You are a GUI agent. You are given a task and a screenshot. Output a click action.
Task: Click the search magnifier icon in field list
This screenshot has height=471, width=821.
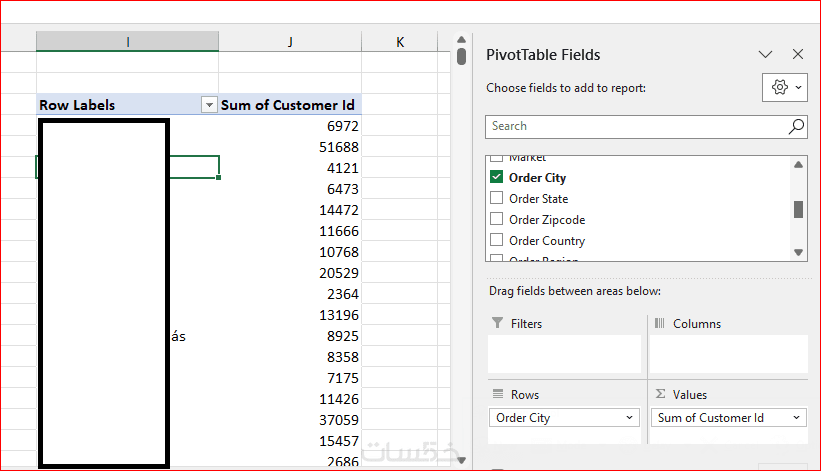click(x=796, y=127)
